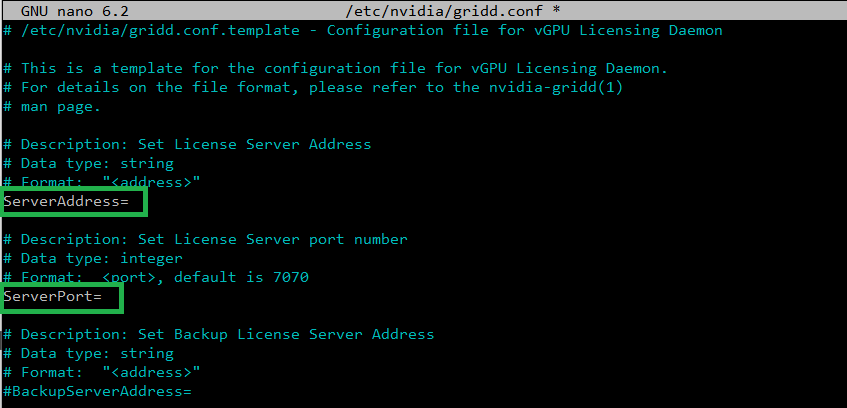The image size is (847, 408).
Task: Click the word ServerAddress in the config
Action: (x=62, y=202)
